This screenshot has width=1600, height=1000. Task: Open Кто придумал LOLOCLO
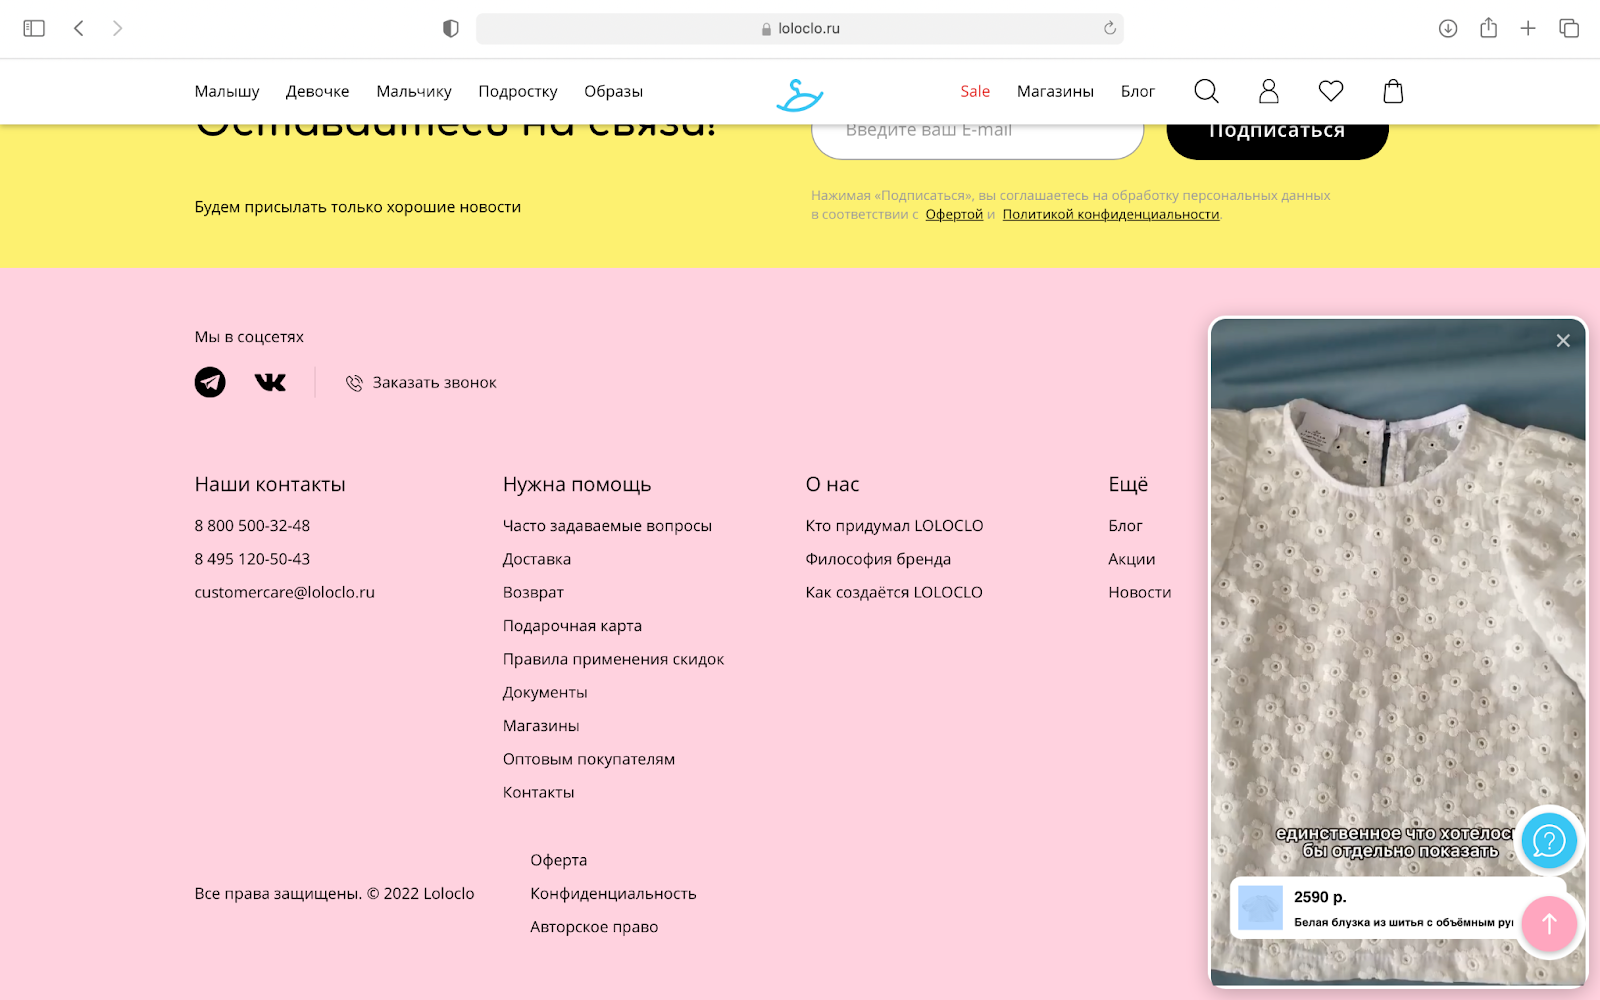894,526
